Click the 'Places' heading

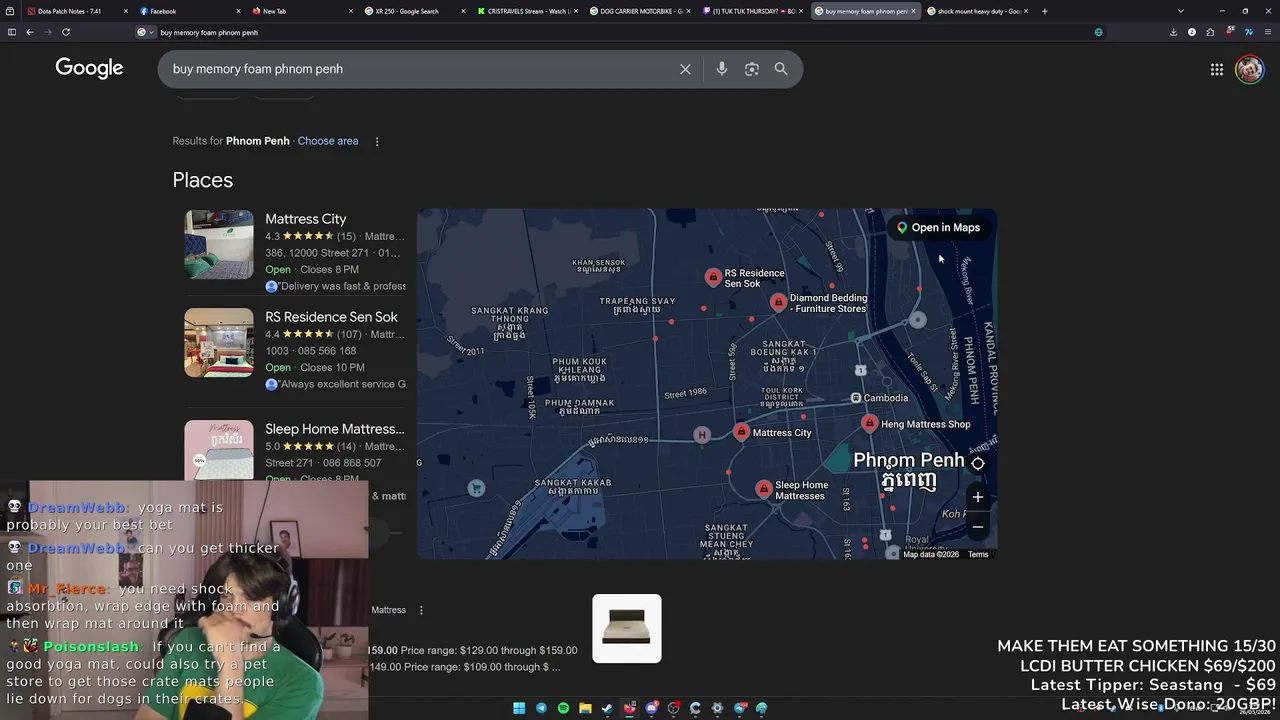202,180
